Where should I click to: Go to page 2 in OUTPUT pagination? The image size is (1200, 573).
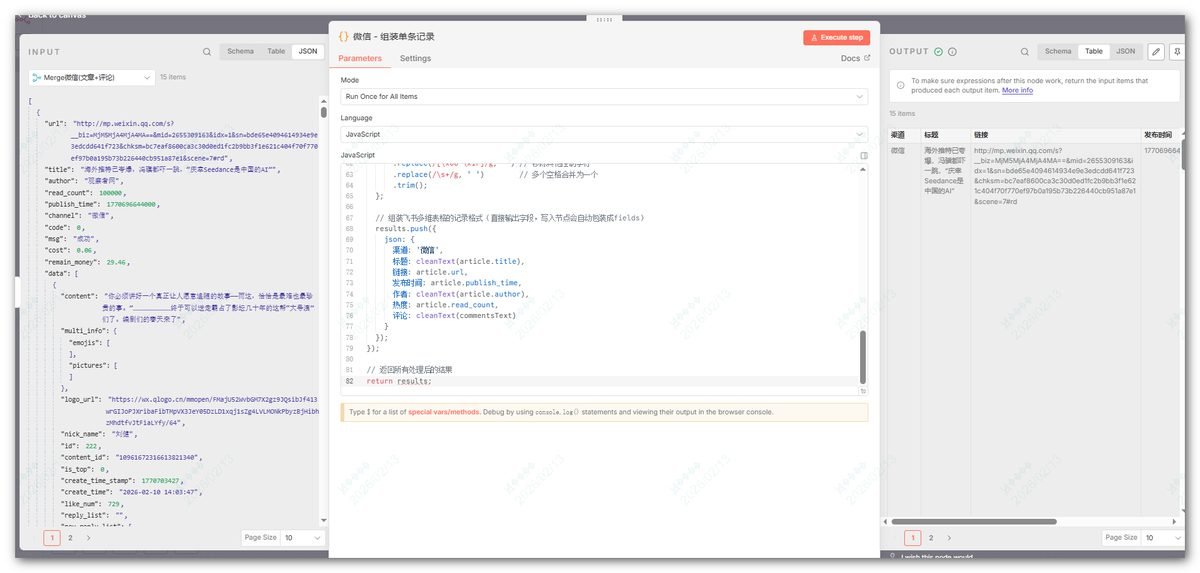(930, 537)
